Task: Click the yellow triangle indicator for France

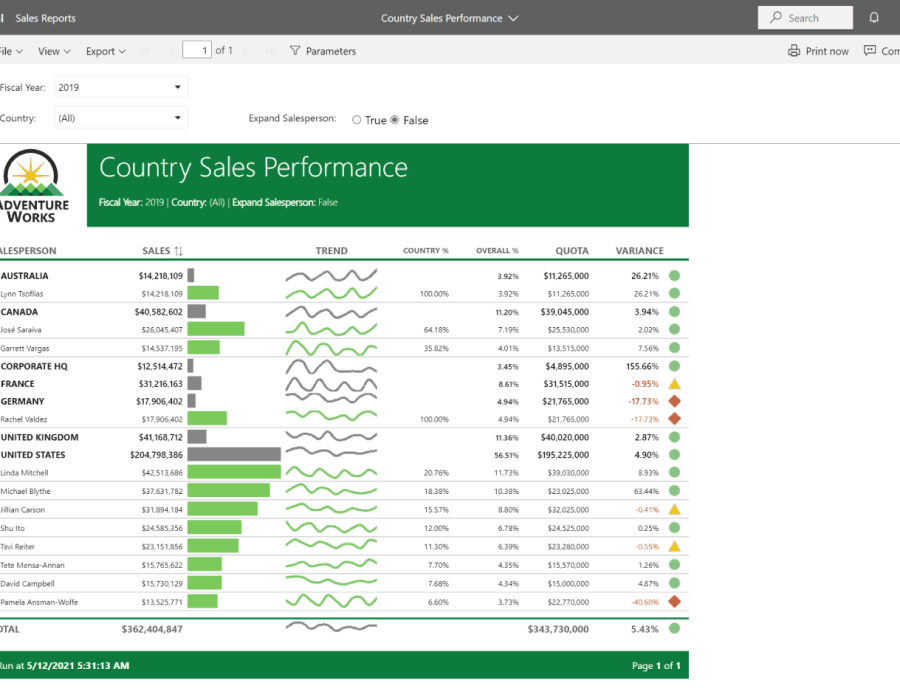Action: pyautogui.click(x=674, y=384)
